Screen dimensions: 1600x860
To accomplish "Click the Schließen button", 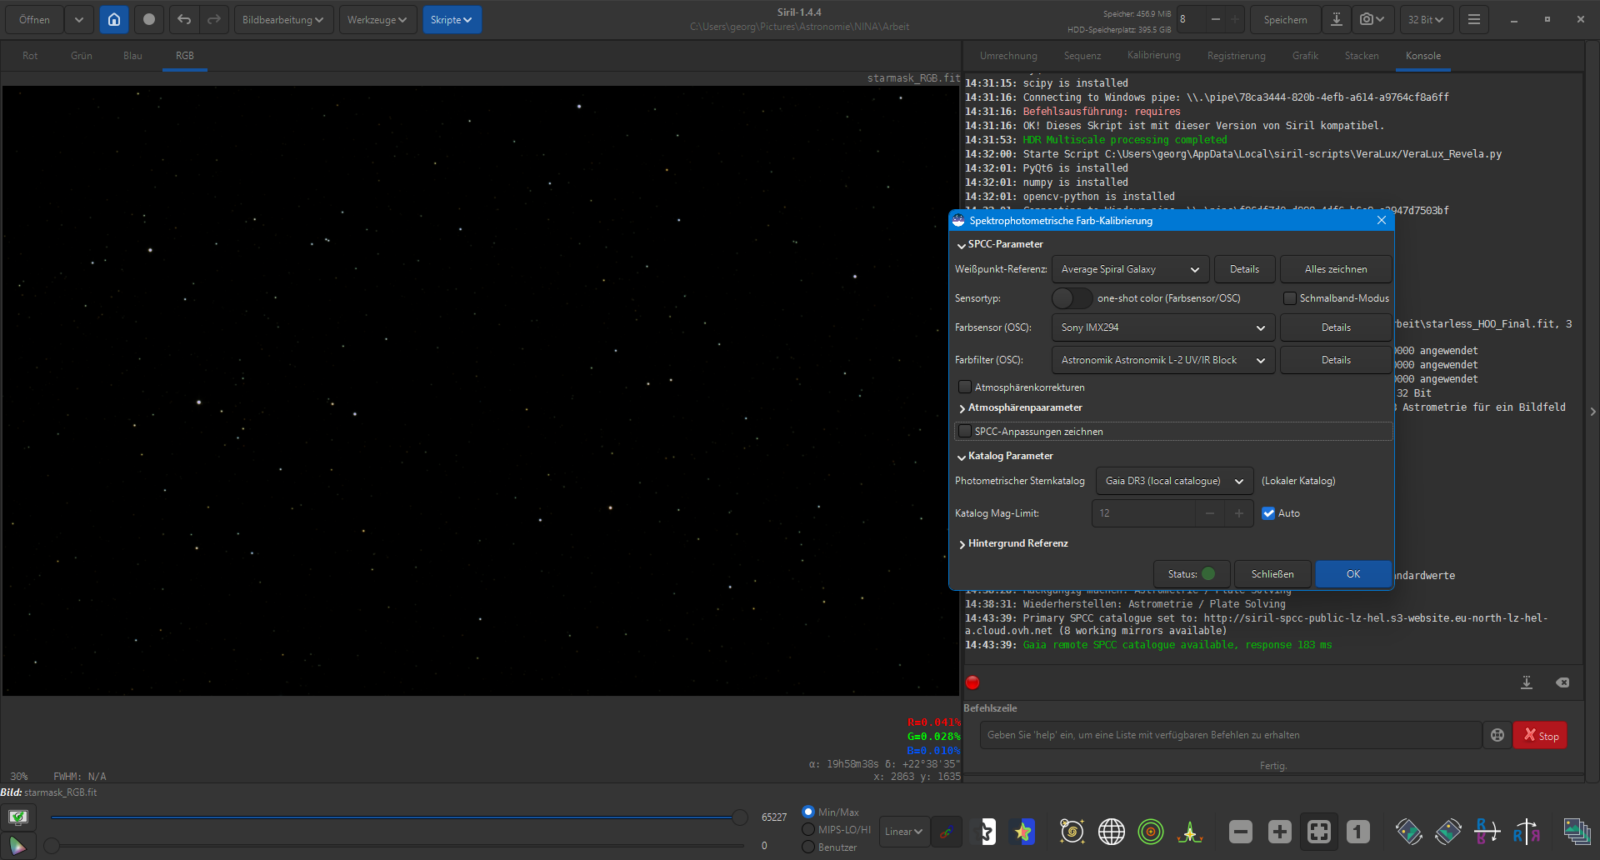I will coord(1272,574).
